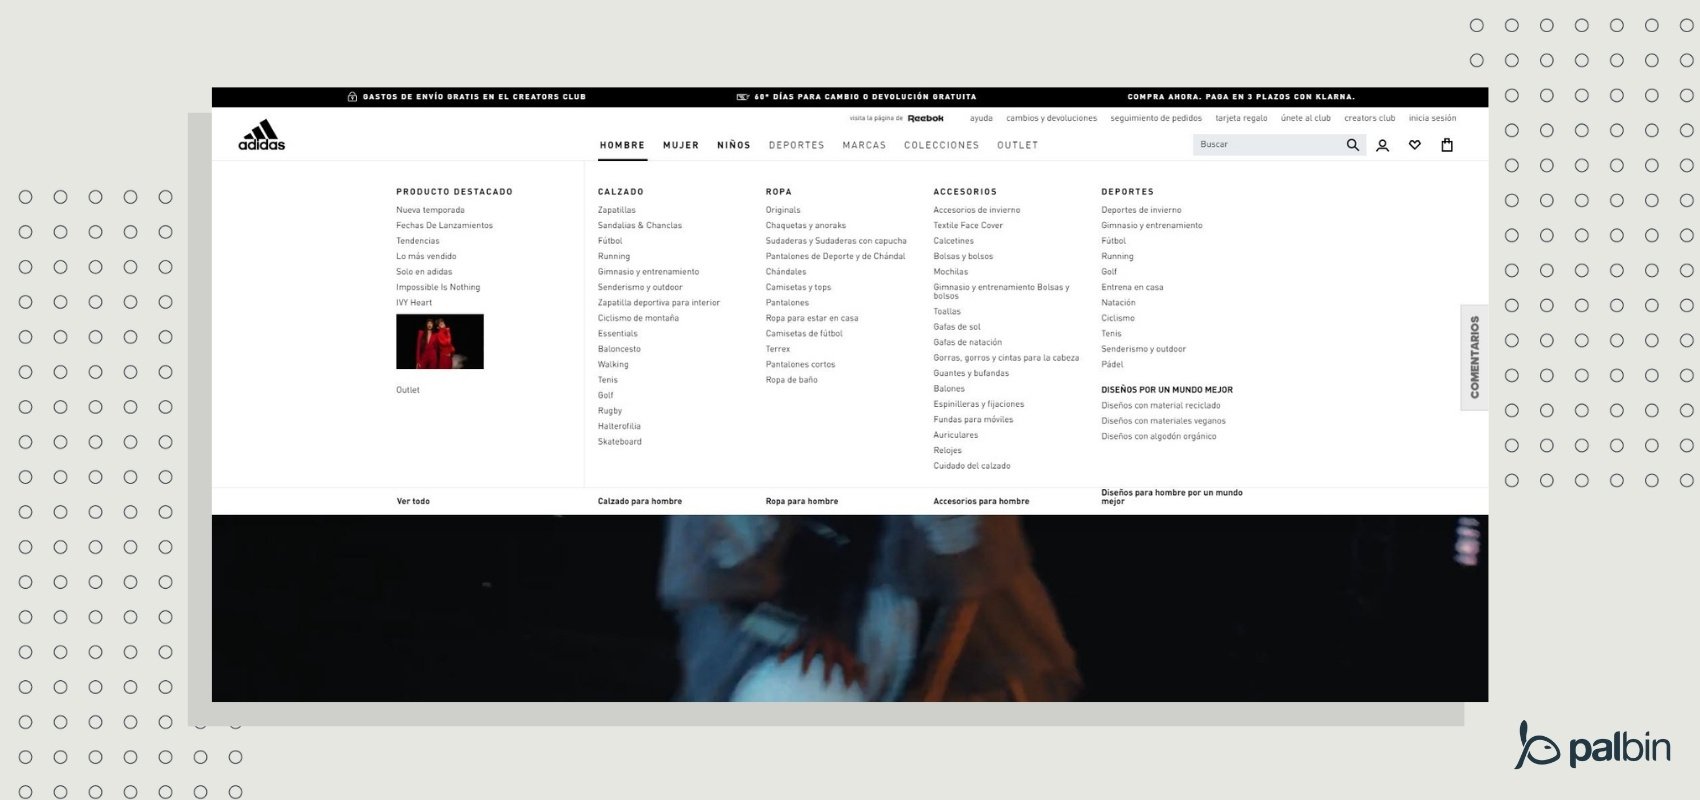Click inicia sesión link

[1432, 118]
